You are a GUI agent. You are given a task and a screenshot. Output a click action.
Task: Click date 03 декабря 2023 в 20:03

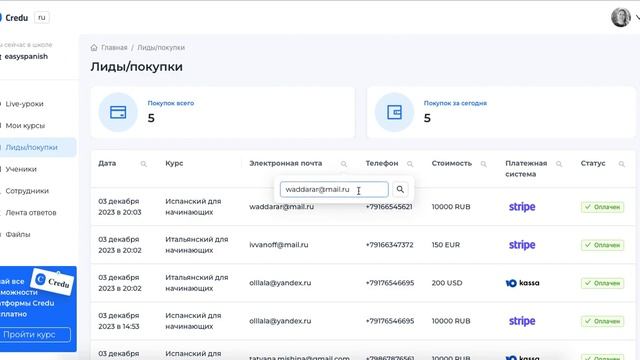pyautogui.click(x=120, y=207)
